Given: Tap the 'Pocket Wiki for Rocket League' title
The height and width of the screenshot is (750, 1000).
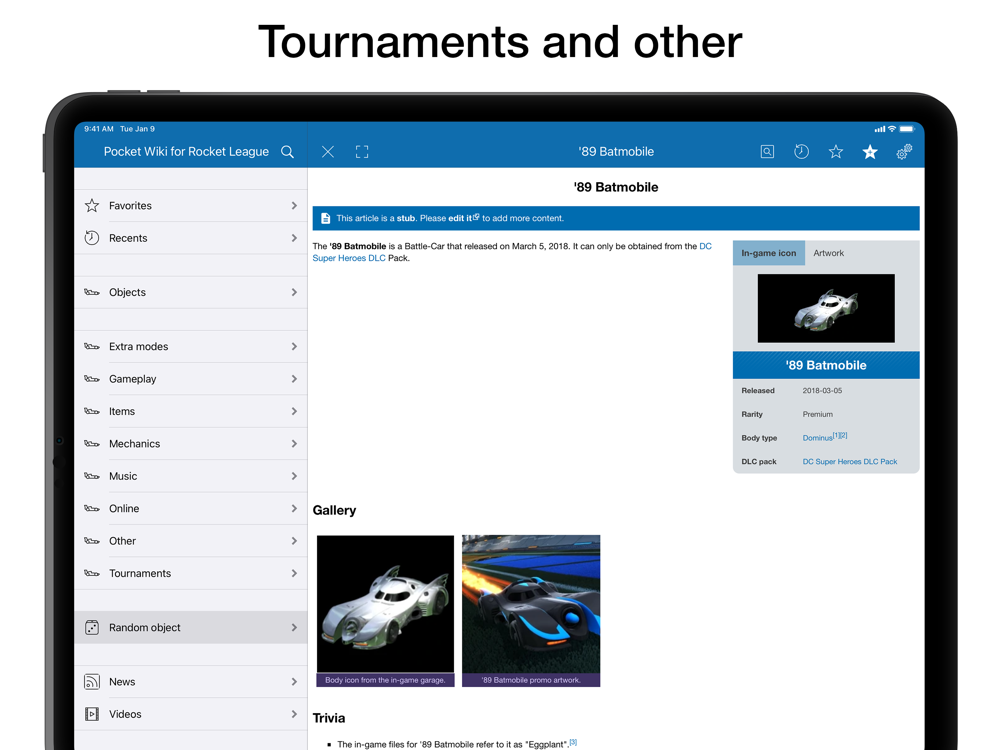Looking at the screenshot, I should point(186,152).
